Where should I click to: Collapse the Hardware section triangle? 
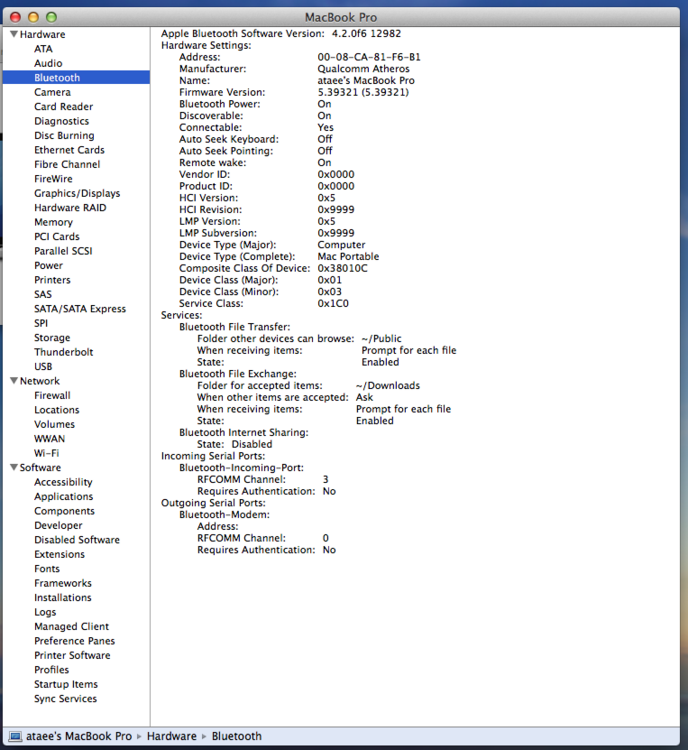click(14, 34)
